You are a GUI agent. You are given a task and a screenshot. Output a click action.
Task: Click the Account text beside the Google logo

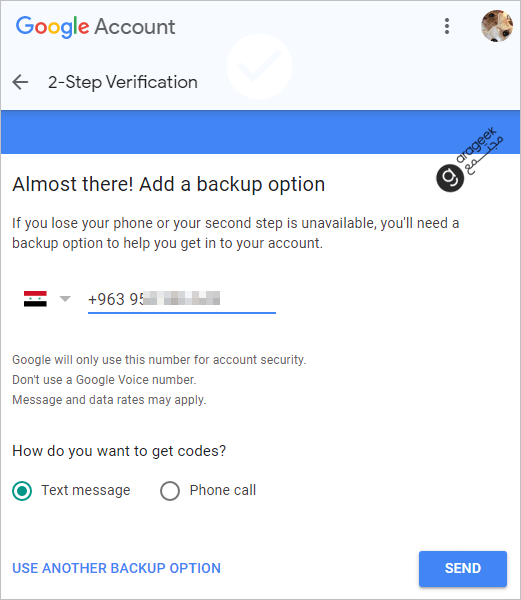[x=135, y=26]
